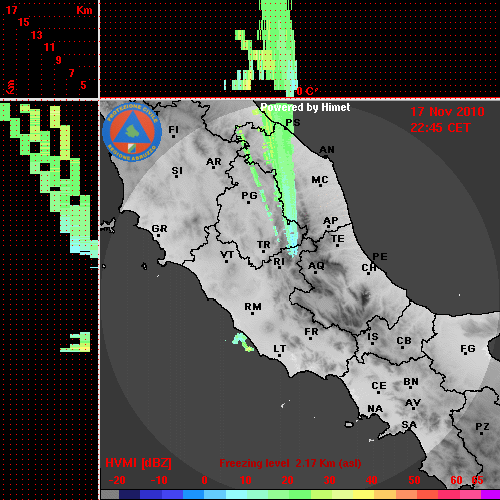Click the FG city label
500x500 pixels.
468,349
